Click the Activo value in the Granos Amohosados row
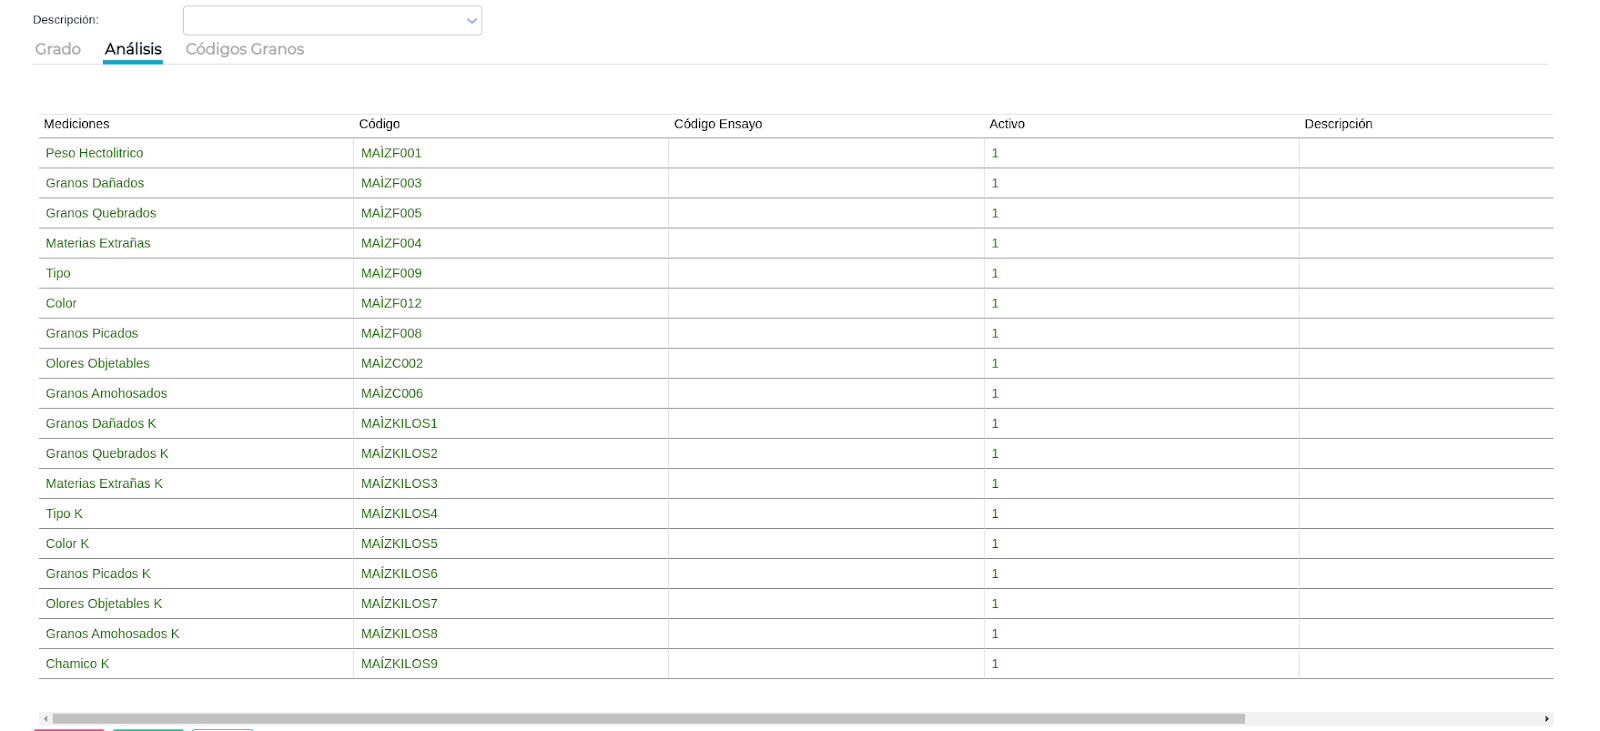 995,393
